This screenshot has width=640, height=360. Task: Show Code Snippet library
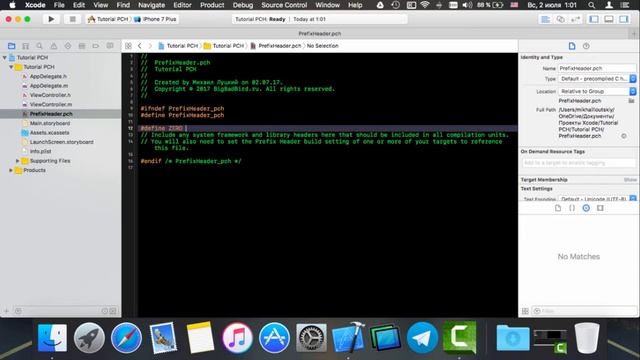572,208
